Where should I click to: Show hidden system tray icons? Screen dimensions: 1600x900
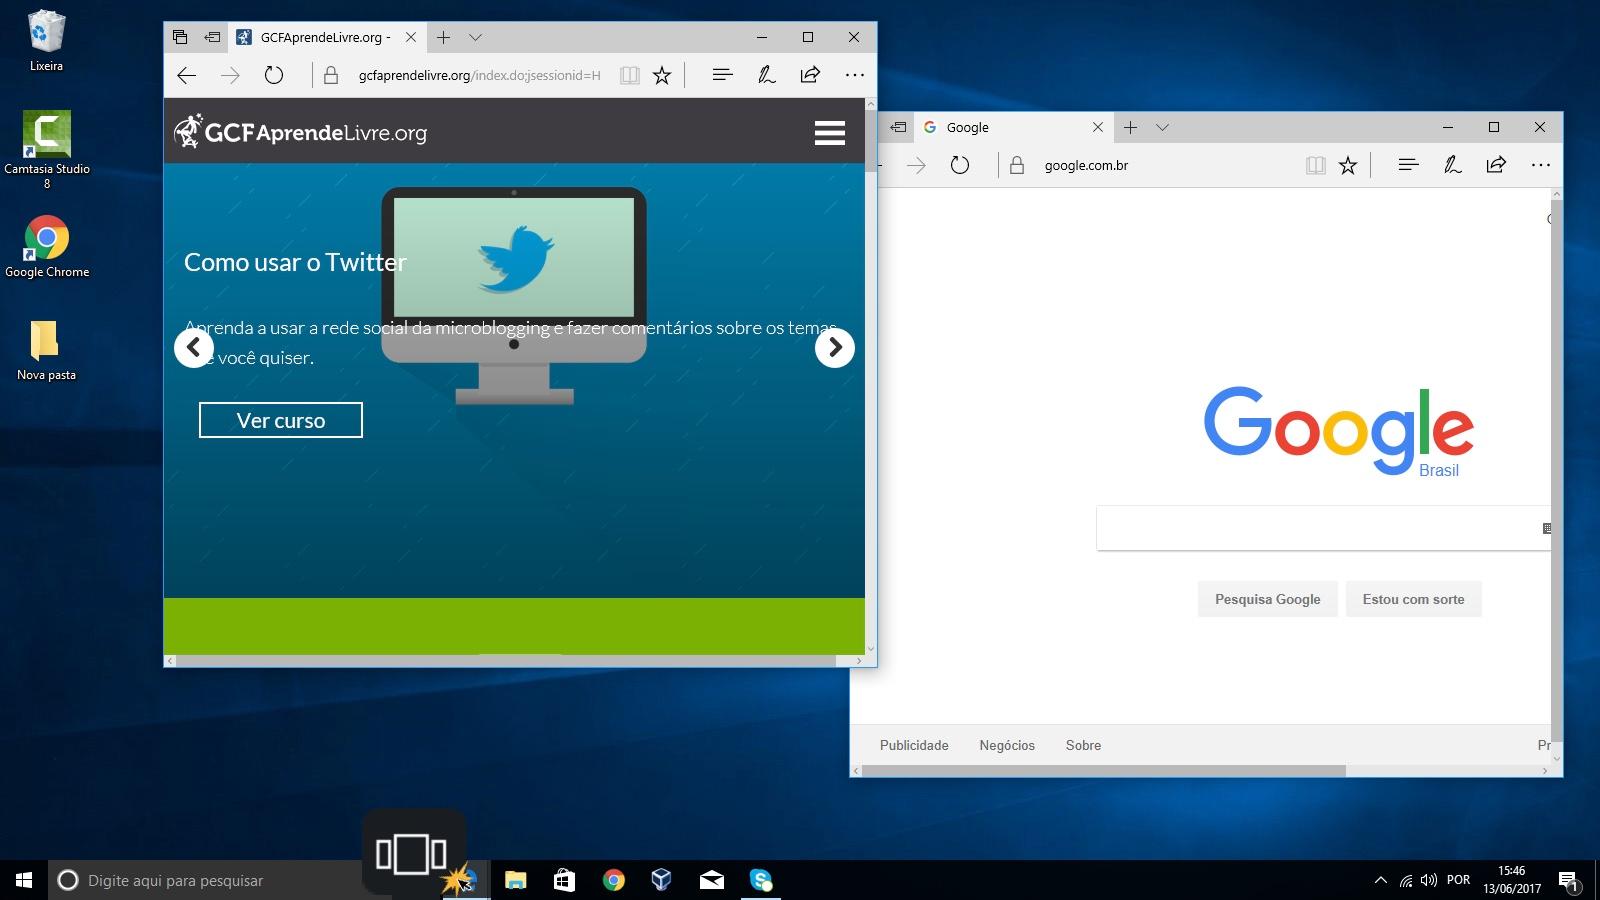[x=1380, y=880]
